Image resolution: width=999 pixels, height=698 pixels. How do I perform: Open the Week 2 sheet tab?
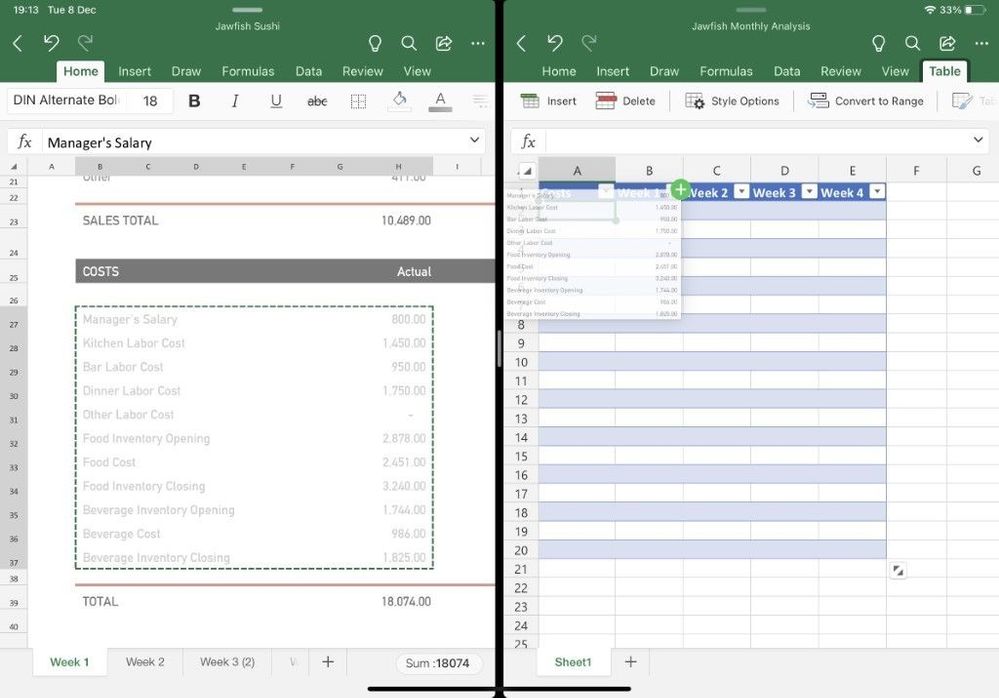145,662
